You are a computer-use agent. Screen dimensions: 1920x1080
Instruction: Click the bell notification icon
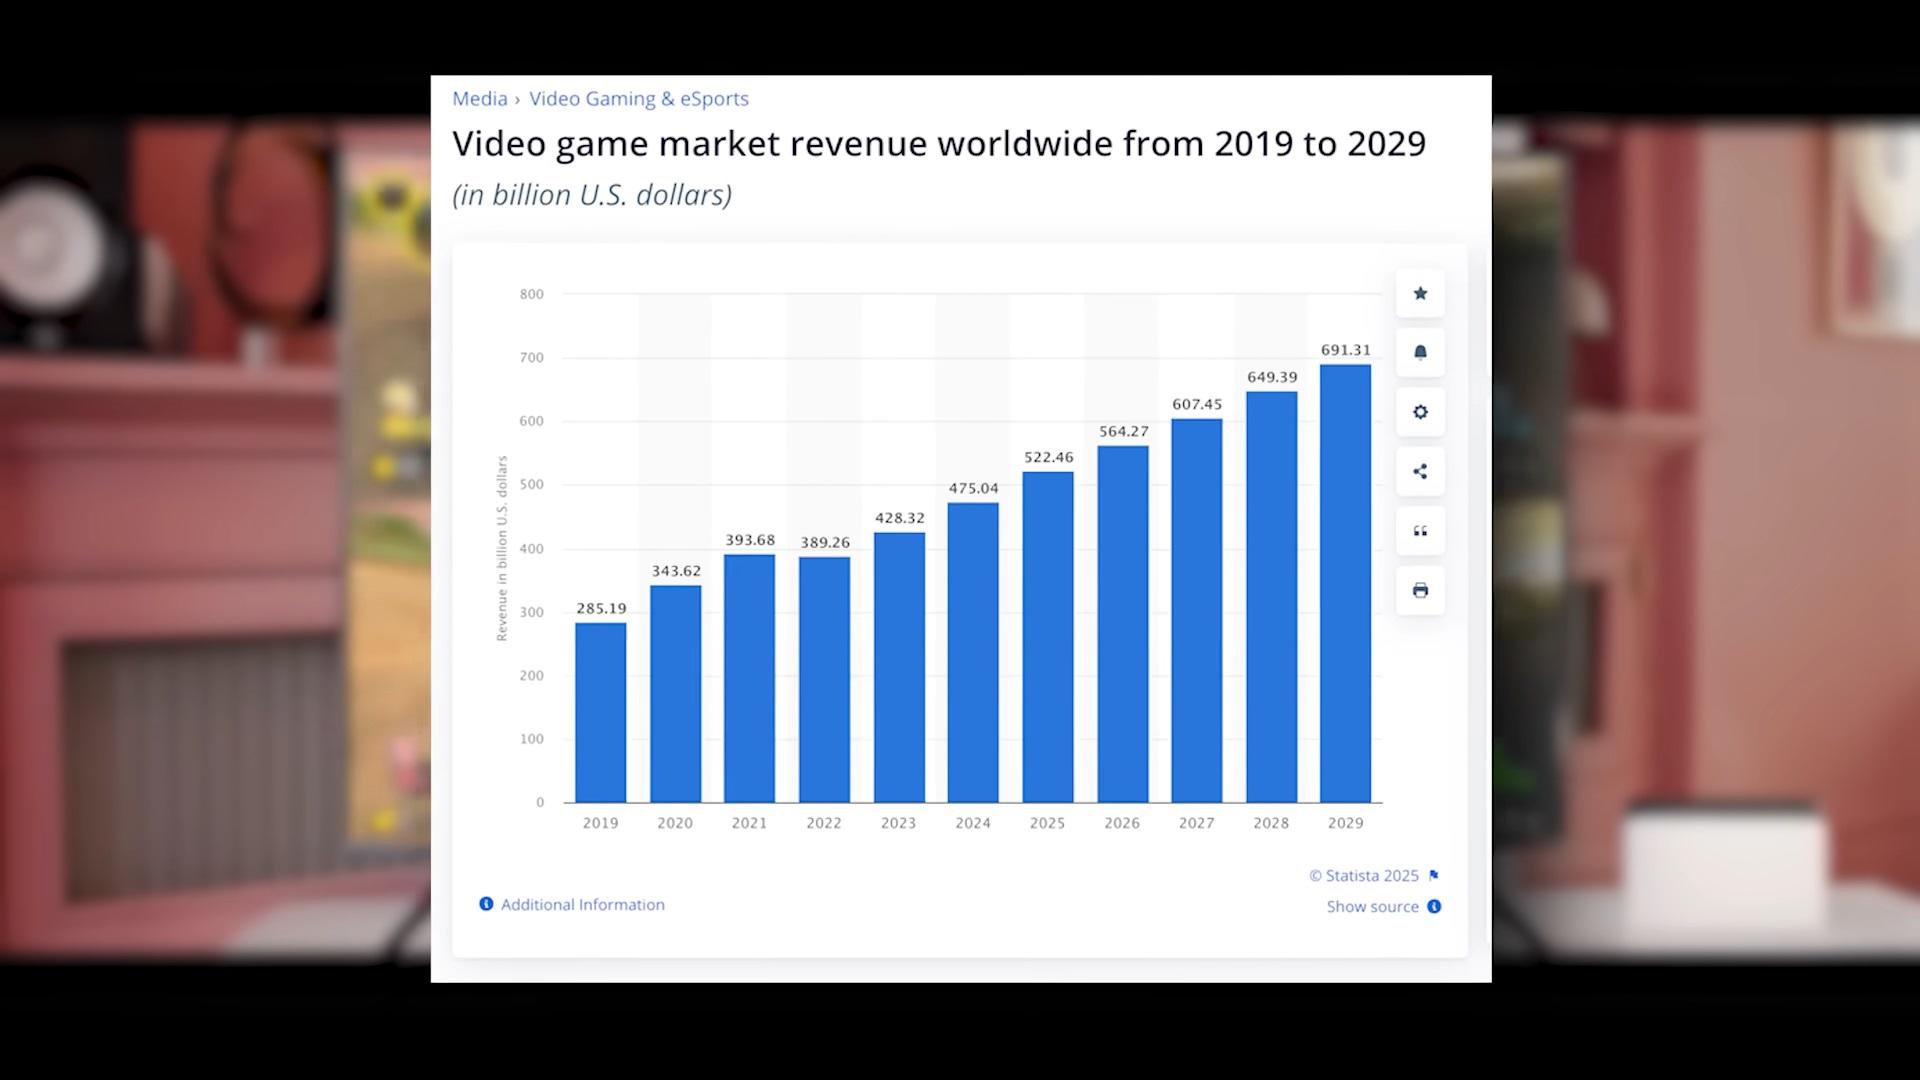click(1420, 352)
